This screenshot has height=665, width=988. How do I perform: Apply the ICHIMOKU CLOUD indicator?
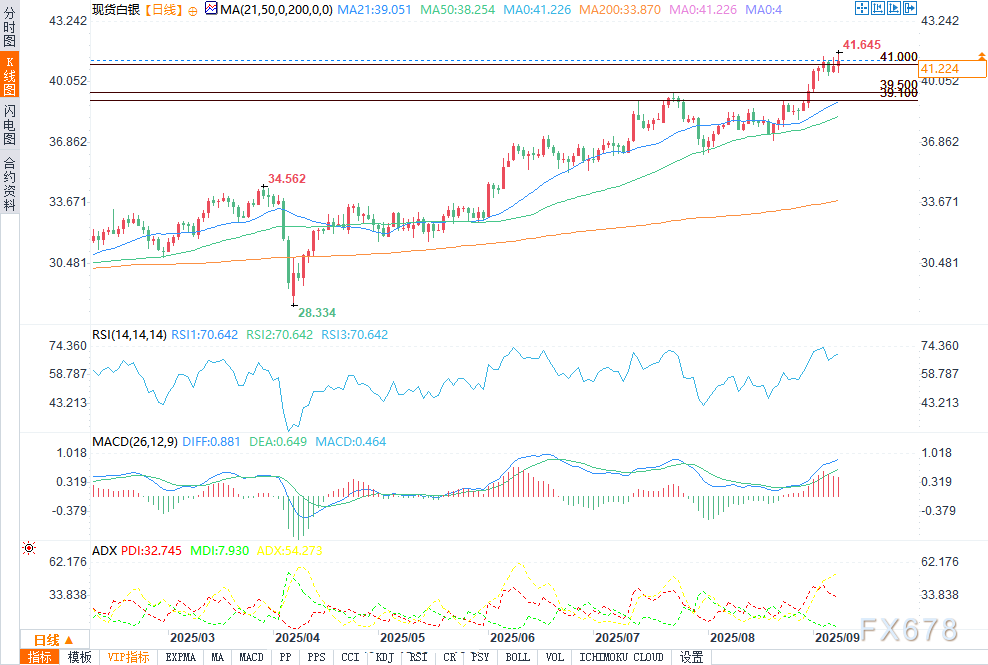621,657
